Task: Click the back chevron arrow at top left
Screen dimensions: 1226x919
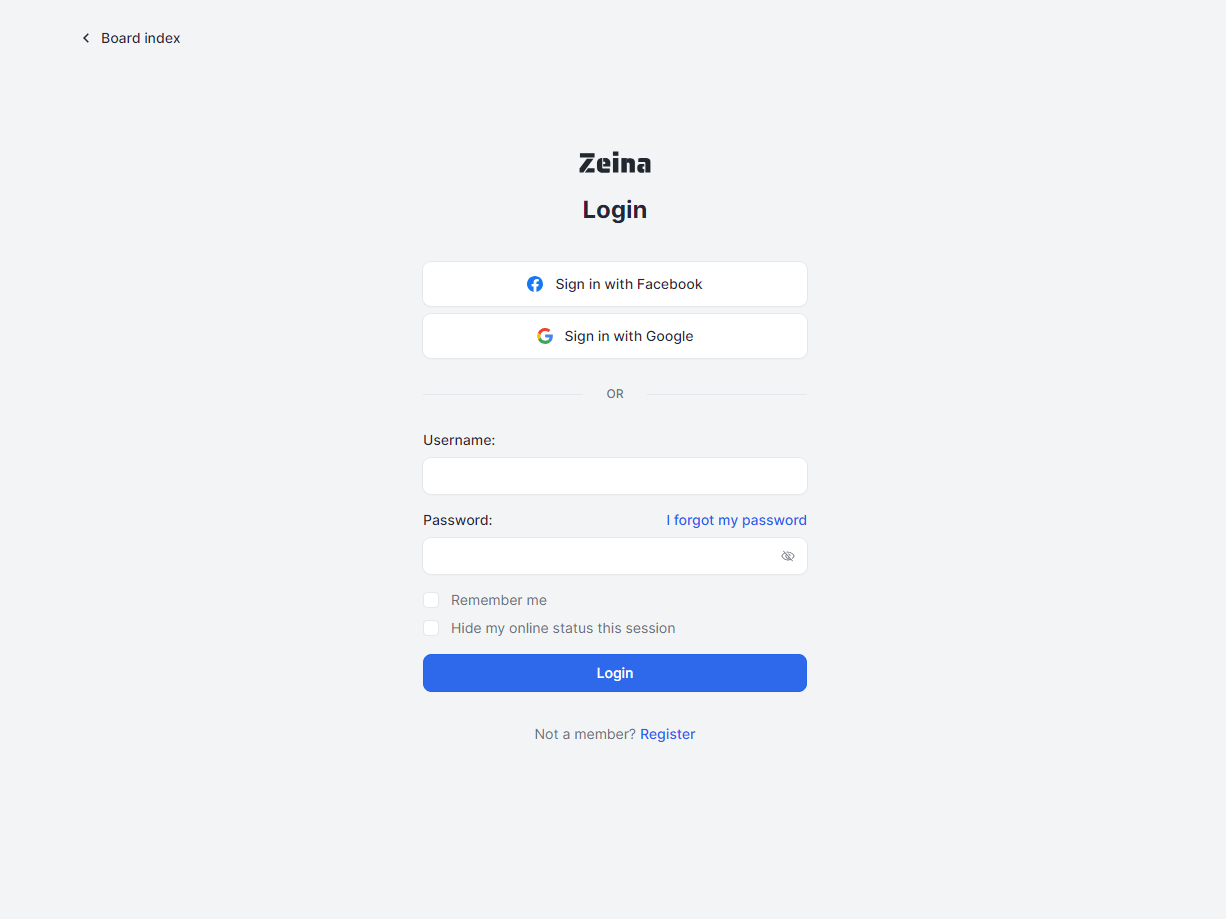Action: pos(86,37)
